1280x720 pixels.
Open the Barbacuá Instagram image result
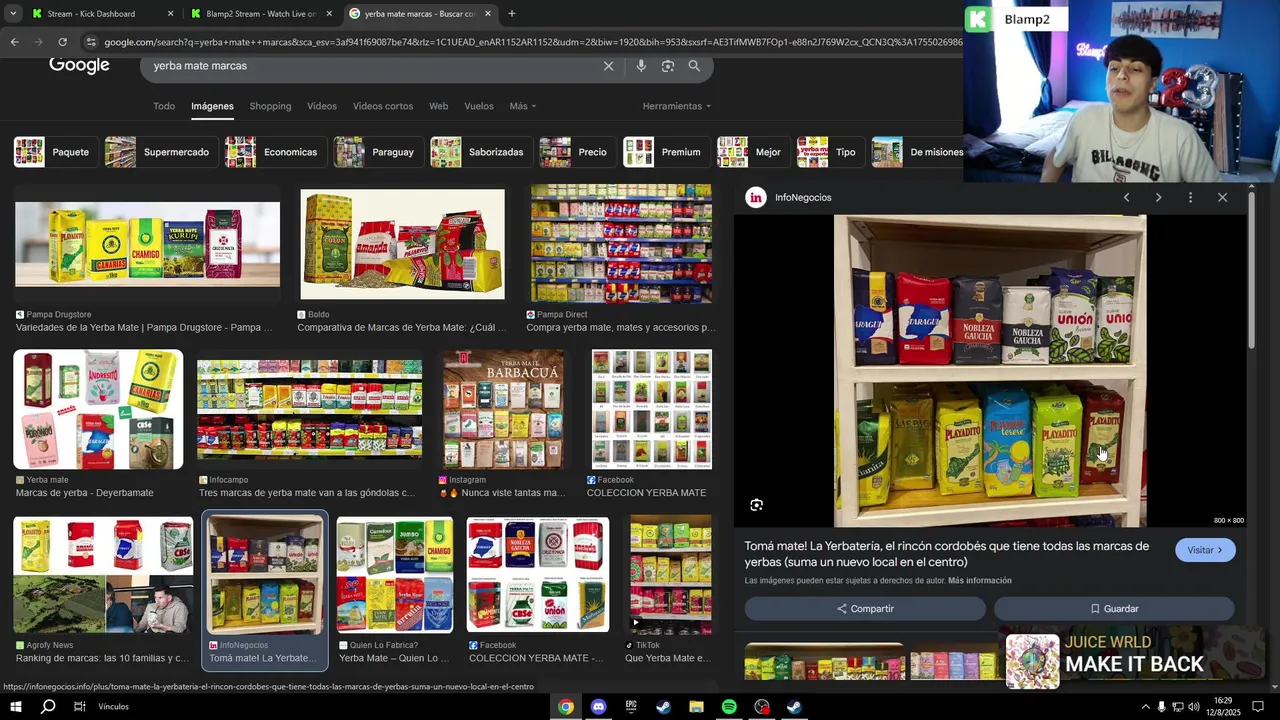[503, 409]
